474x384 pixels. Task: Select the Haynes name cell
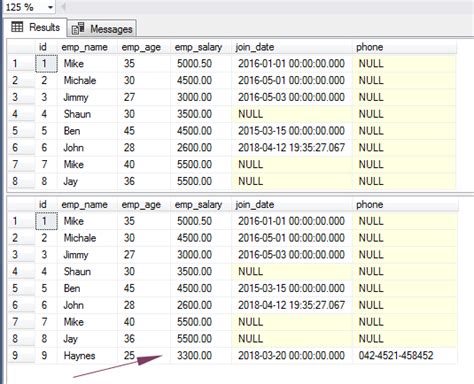coord(87,355)
